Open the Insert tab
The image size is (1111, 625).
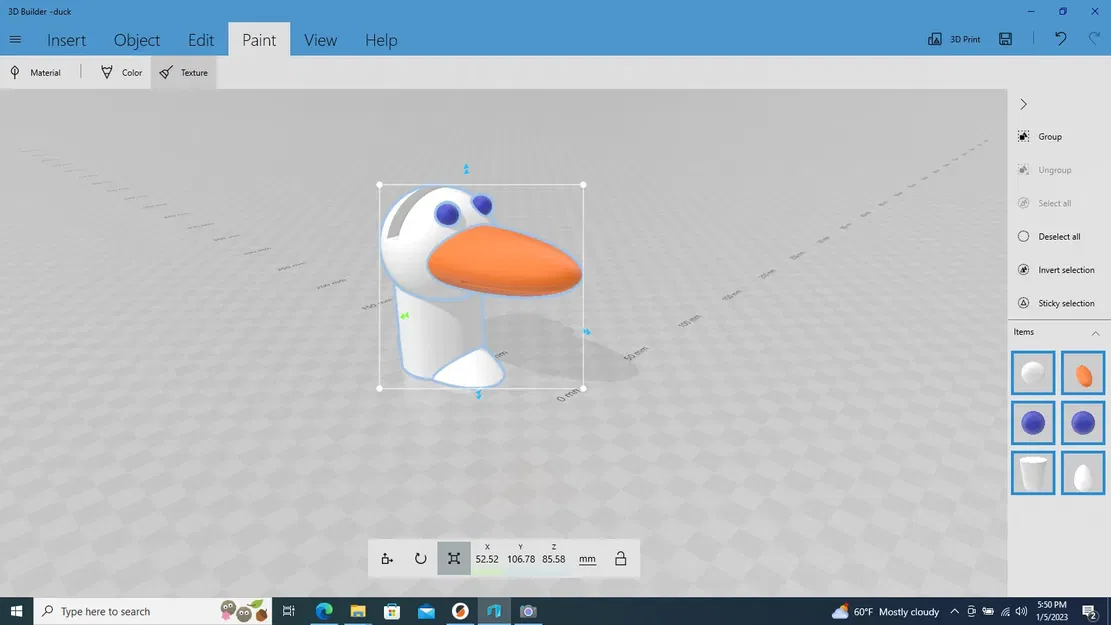(67, 40)
